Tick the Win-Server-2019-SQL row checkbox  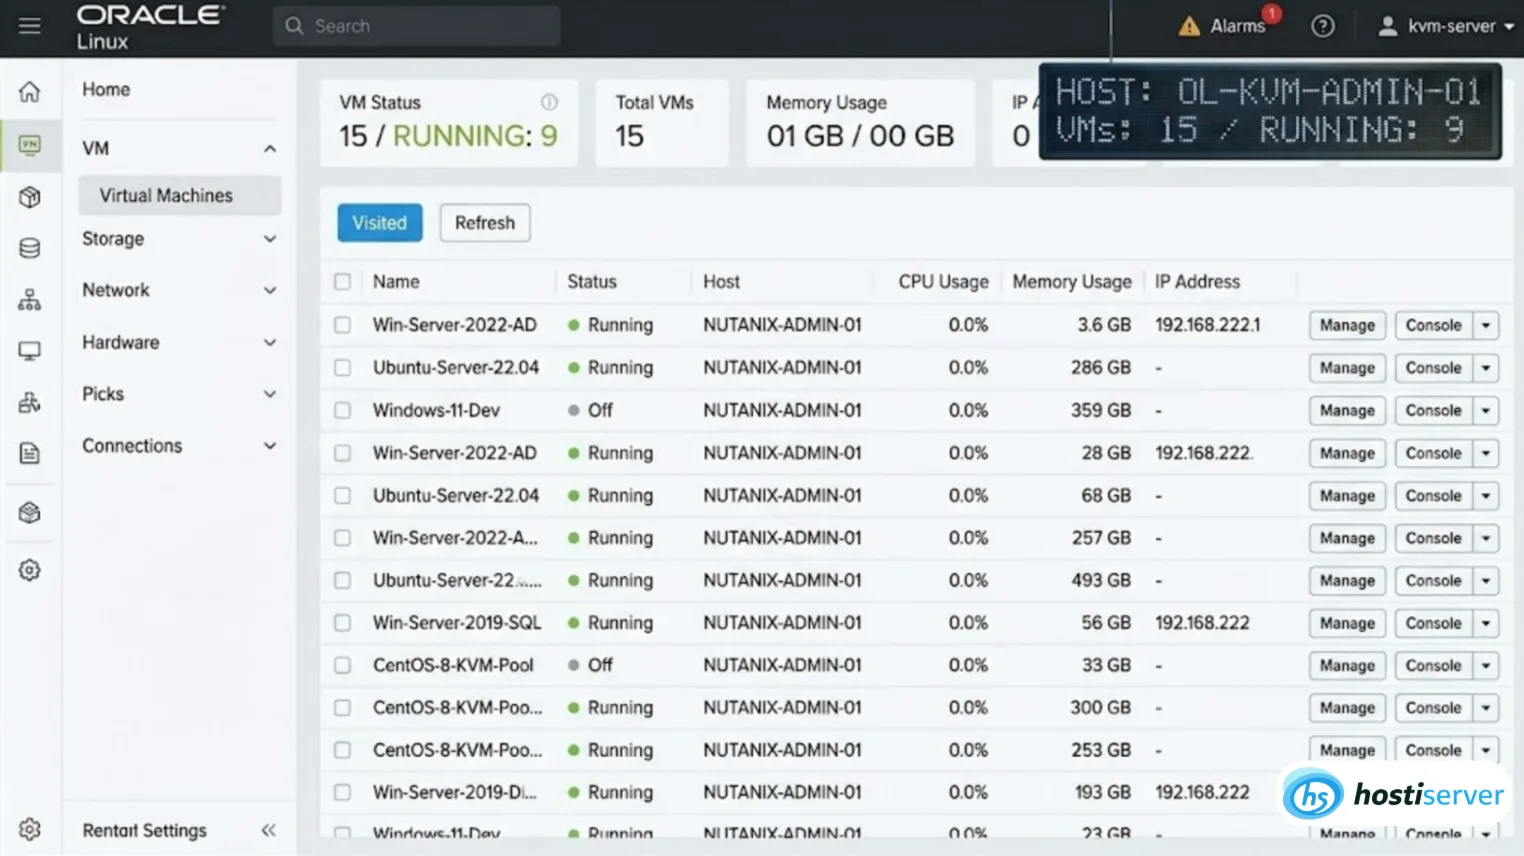pyautogui.click(x=342, y=623)
